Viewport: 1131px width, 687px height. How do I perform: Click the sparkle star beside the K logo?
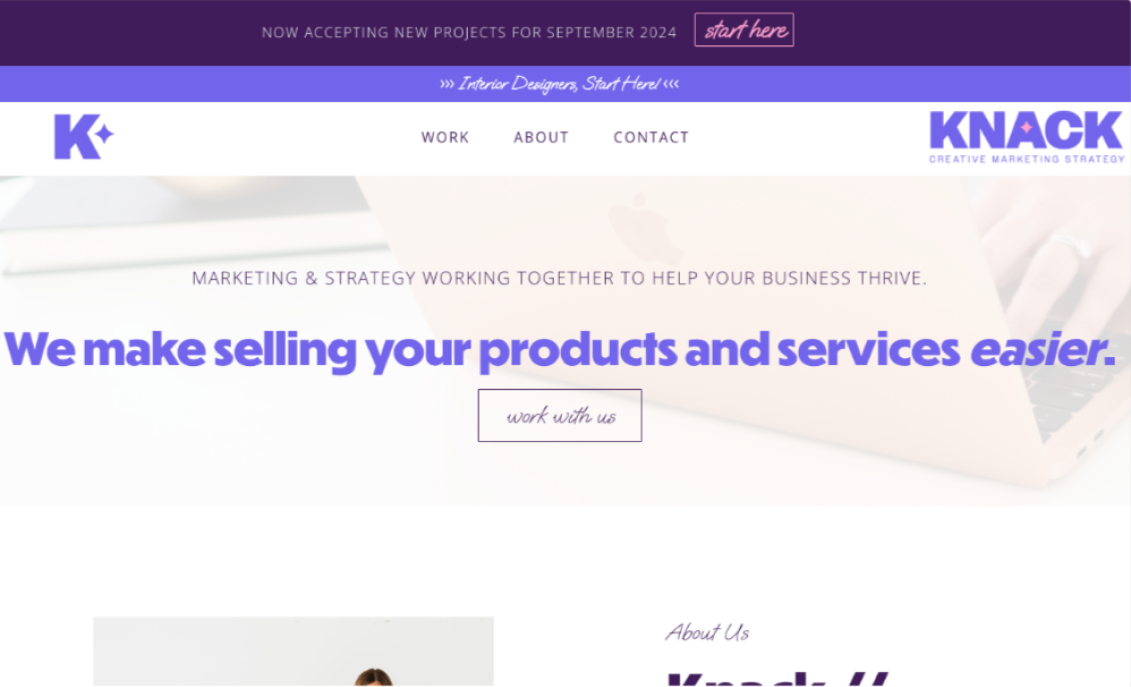coord(105,134)
